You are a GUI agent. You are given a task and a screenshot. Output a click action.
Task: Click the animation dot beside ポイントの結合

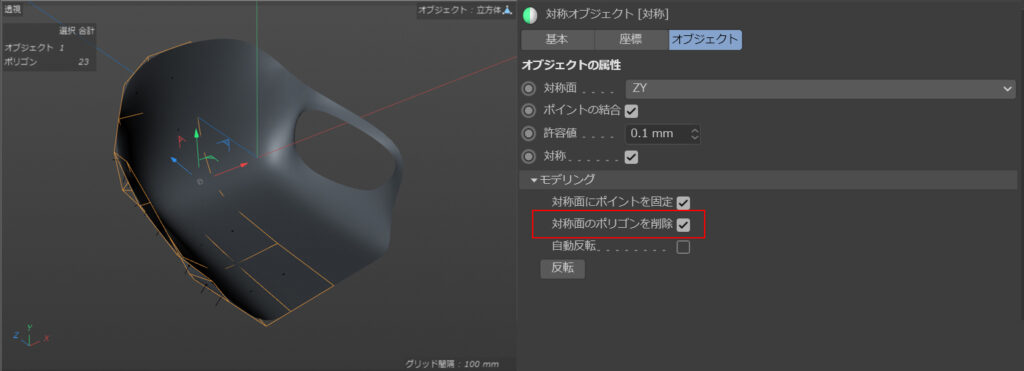528,110
